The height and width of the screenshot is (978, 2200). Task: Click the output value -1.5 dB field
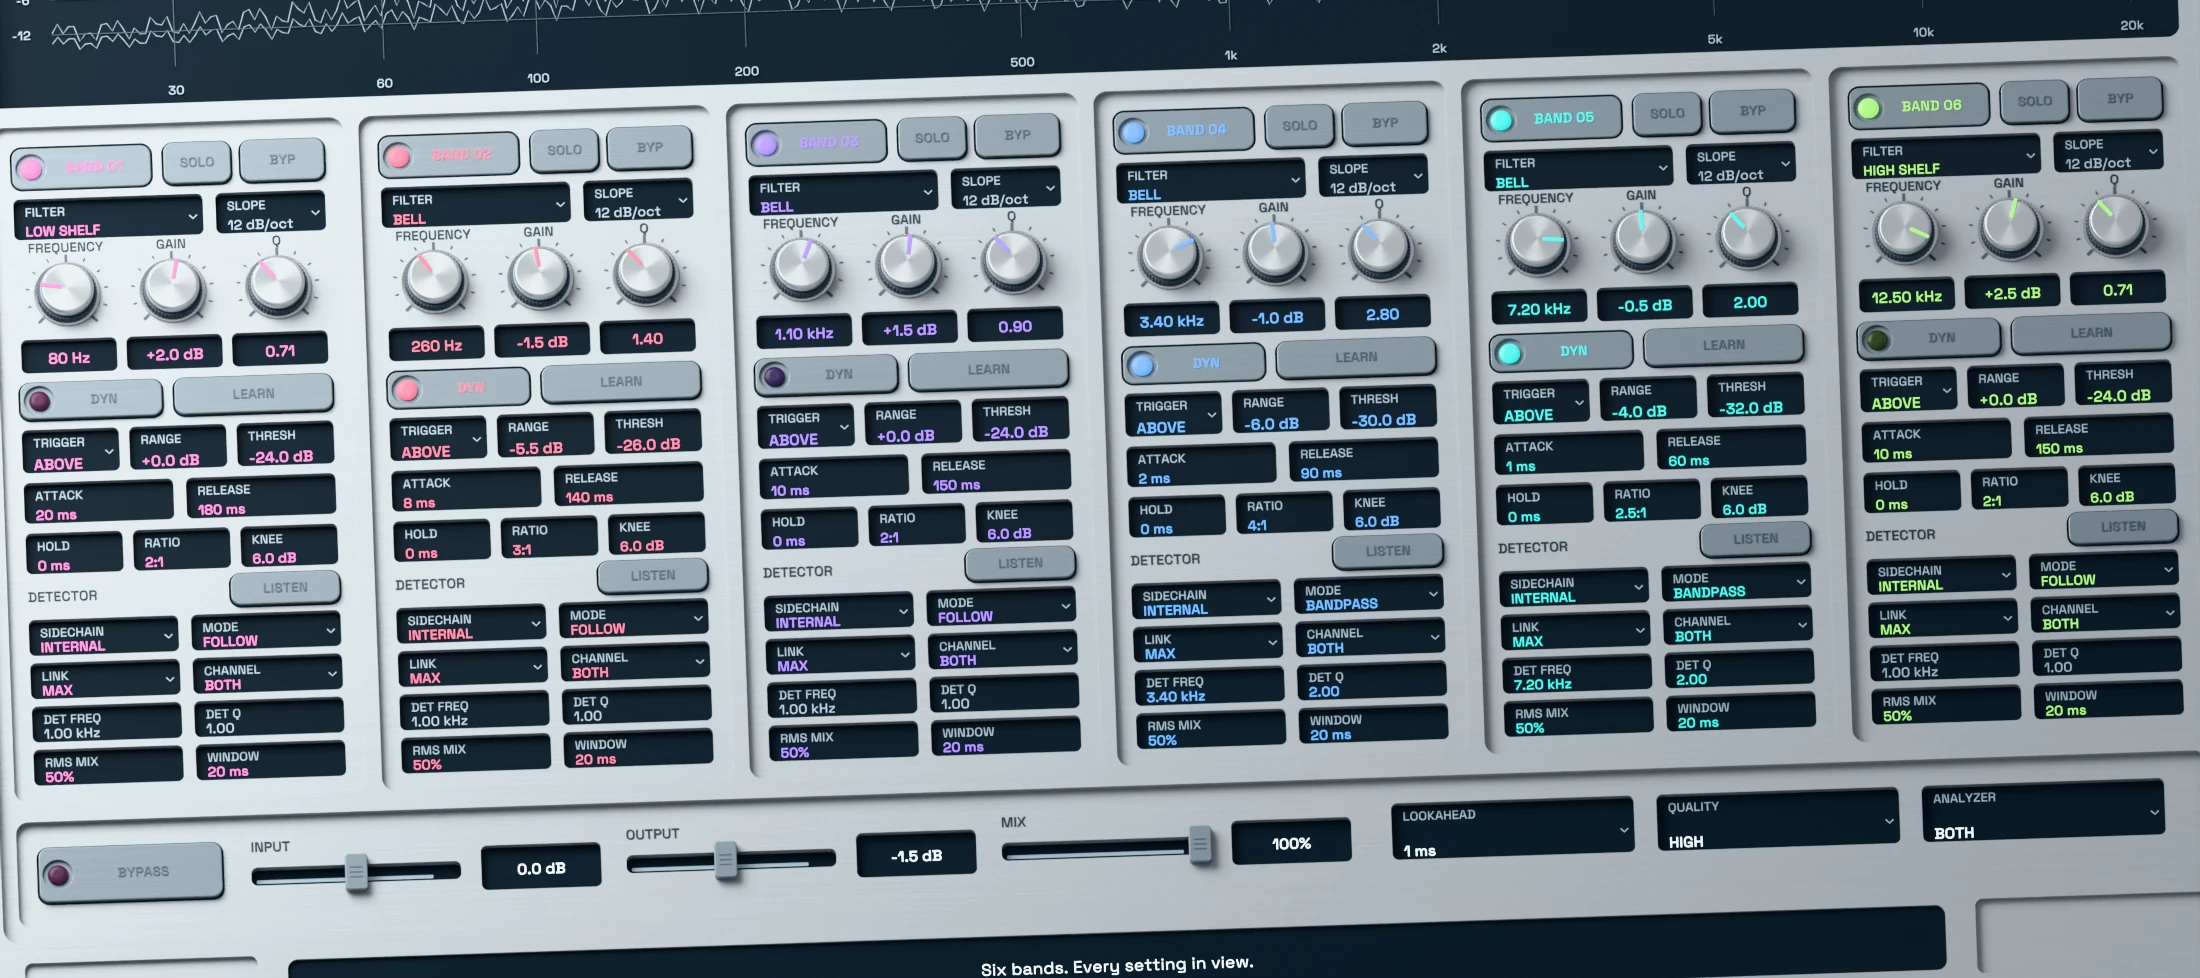click(916, 856)
